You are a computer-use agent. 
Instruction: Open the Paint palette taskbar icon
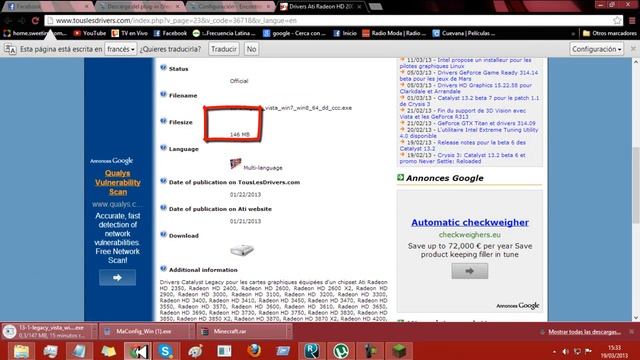[x=195, y=351]
